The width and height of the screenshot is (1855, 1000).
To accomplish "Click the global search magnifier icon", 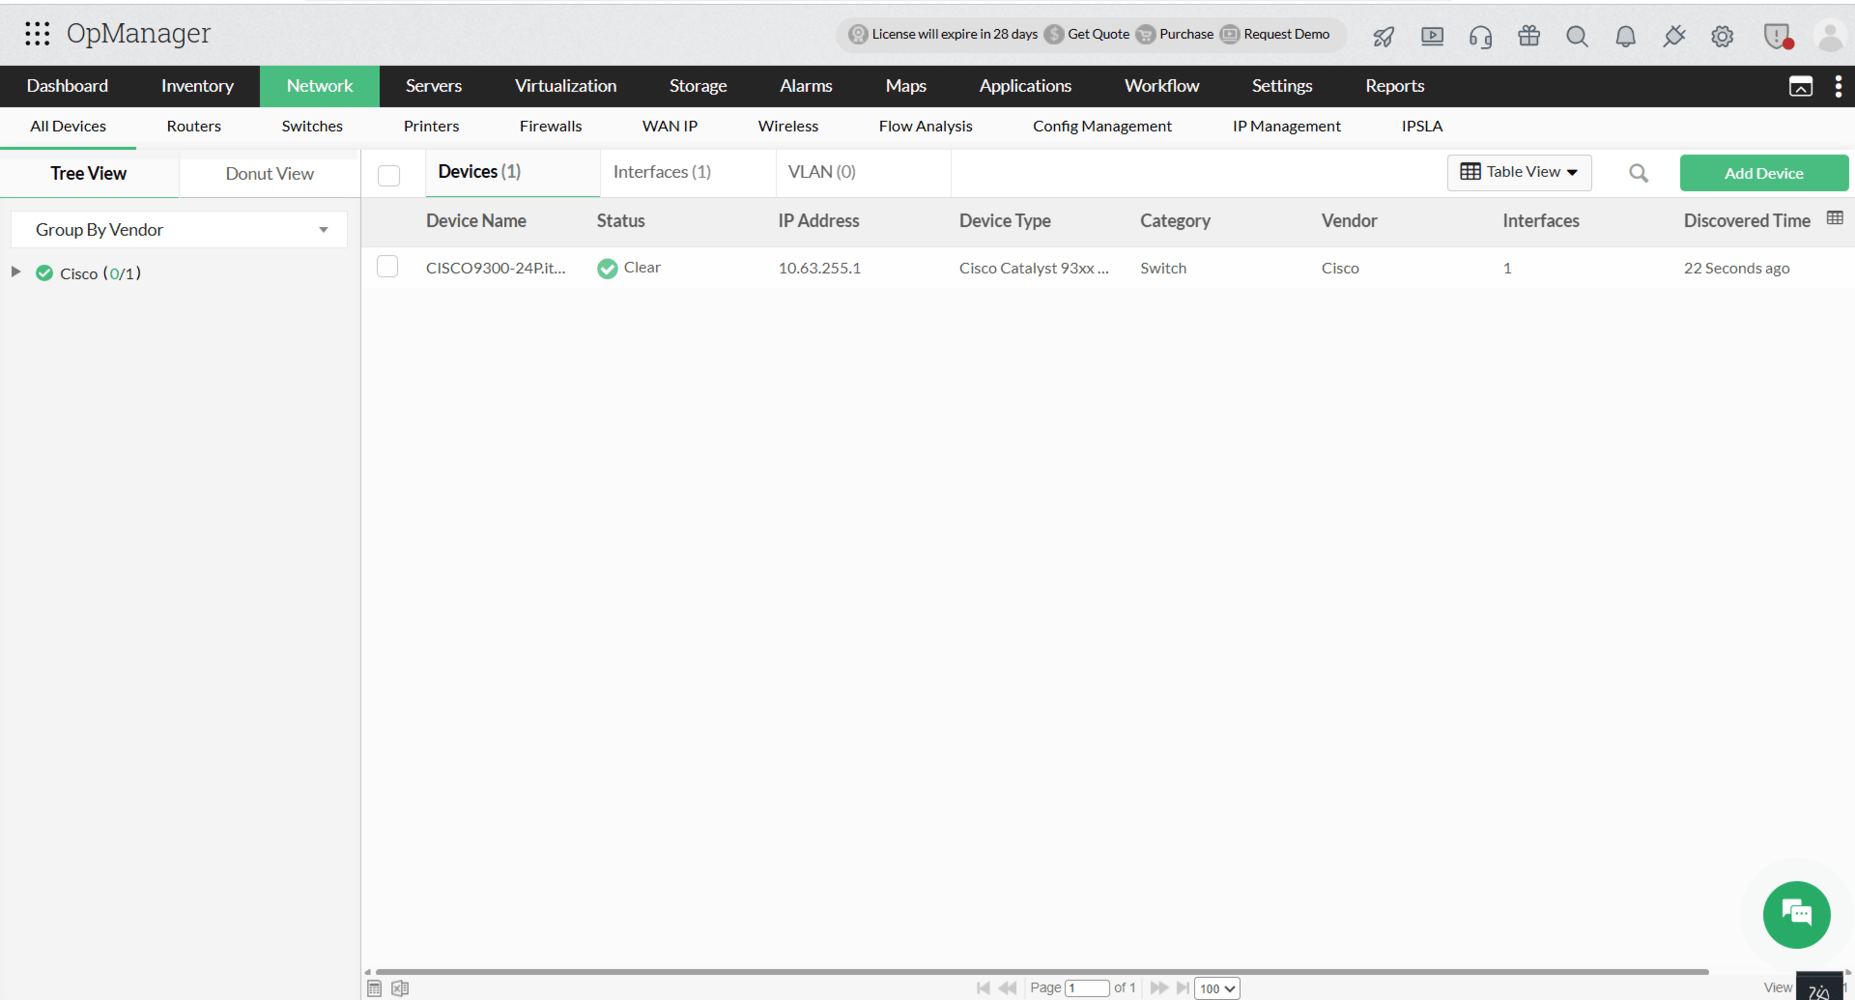I will click(x=1577, y=37).
